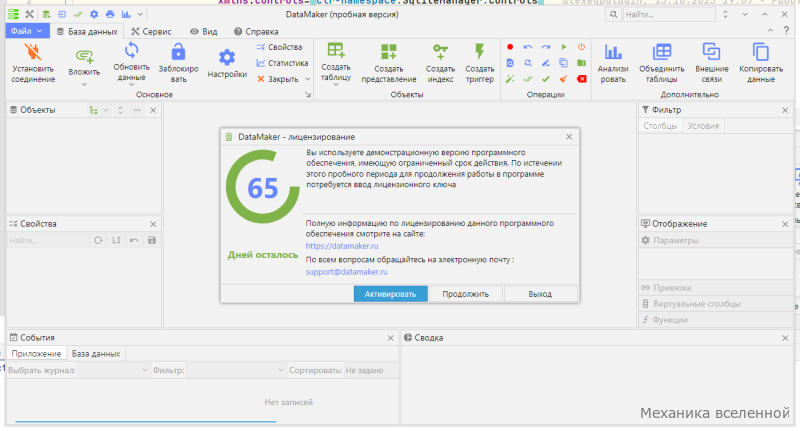Open the Файл dropdown menu
Screen dimensions: 800x431
click(27, 31)
